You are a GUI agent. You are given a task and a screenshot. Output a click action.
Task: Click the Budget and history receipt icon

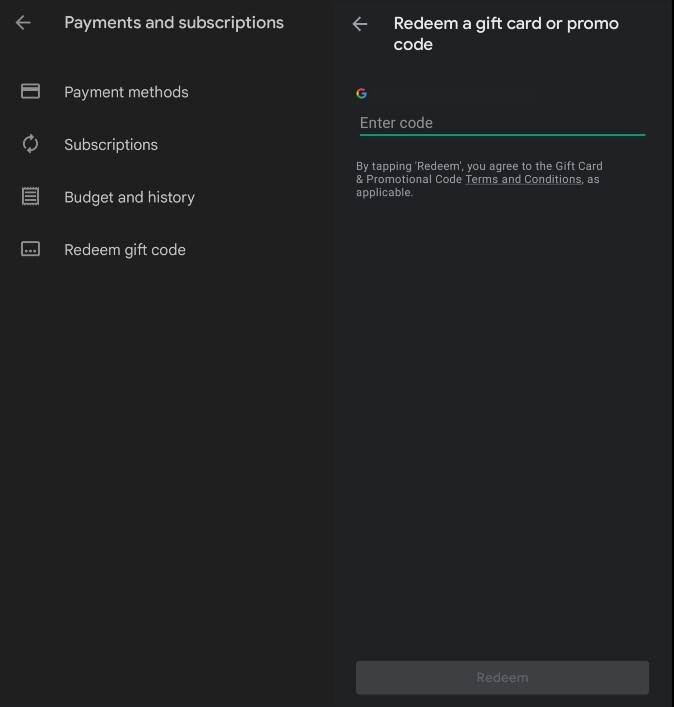coord(30,197)
